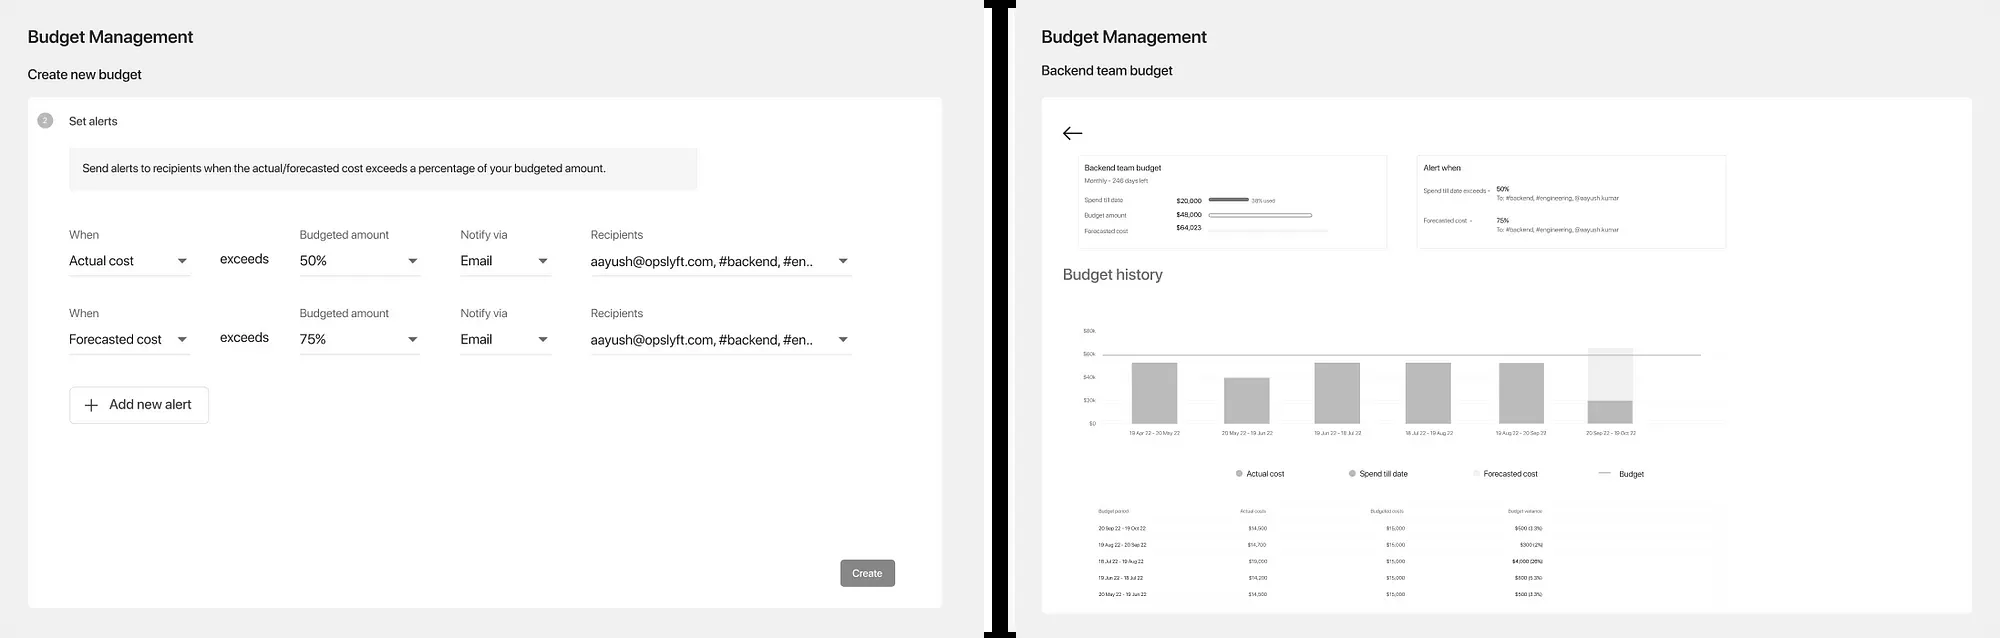
Task: Click the Backend team budget page subtitle
Action: point(1107,71)
